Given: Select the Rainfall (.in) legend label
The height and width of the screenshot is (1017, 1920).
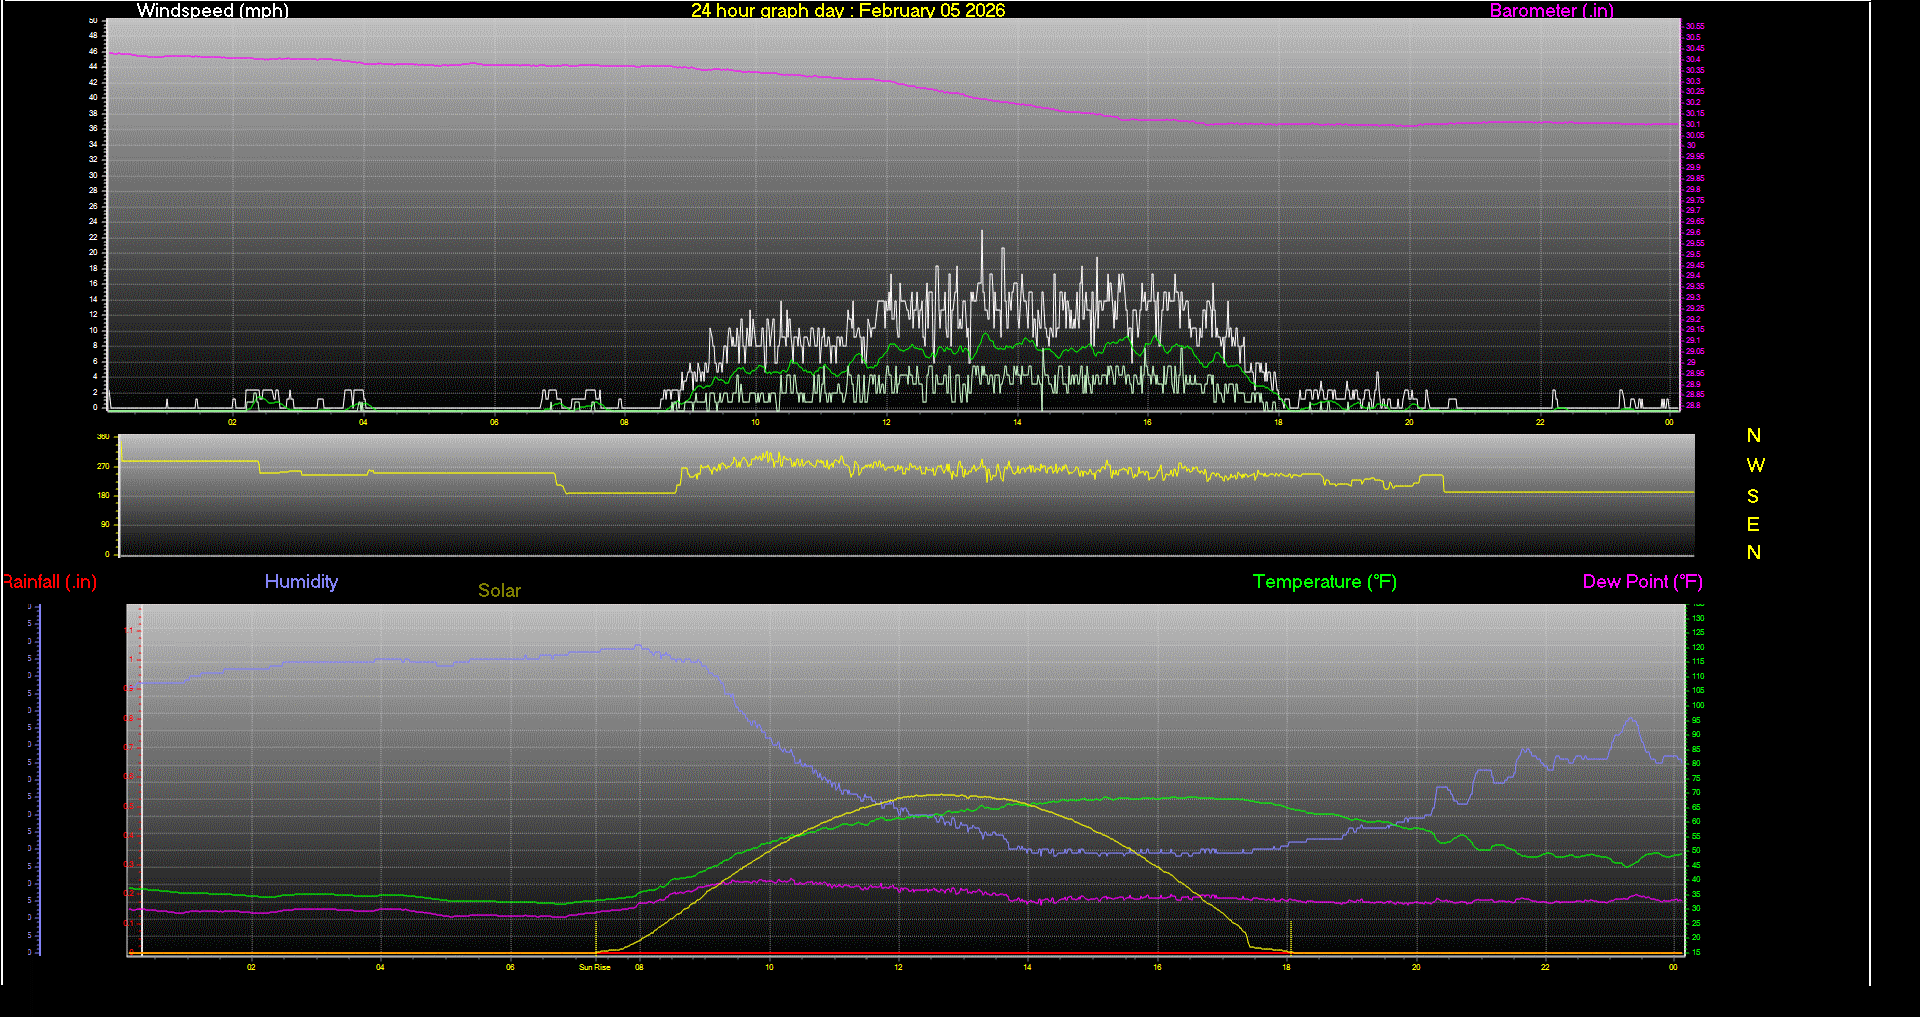Looking at the screenshot, I should (x=49, y=582).
